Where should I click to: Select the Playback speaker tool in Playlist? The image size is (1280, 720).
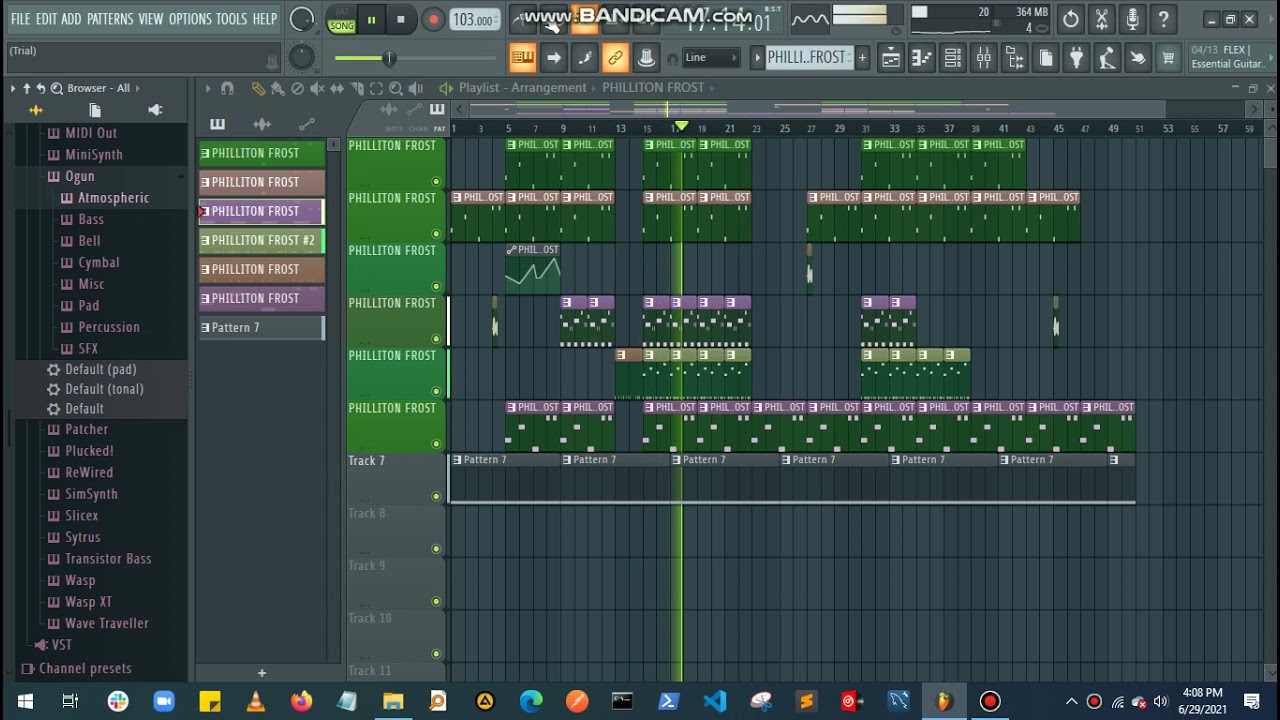pos(416,89)
